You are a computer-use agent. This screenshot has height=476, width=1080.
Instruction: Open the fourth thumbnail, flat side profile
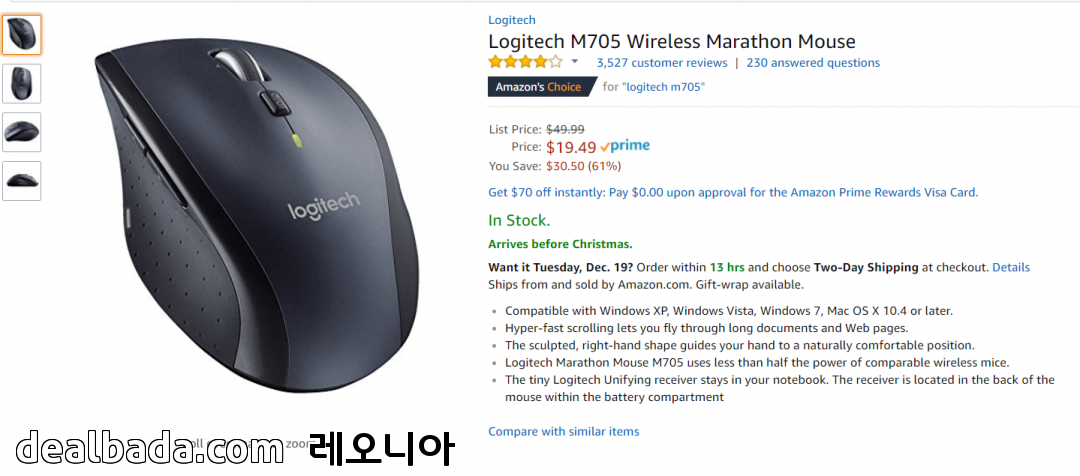[x=21, y=181]
